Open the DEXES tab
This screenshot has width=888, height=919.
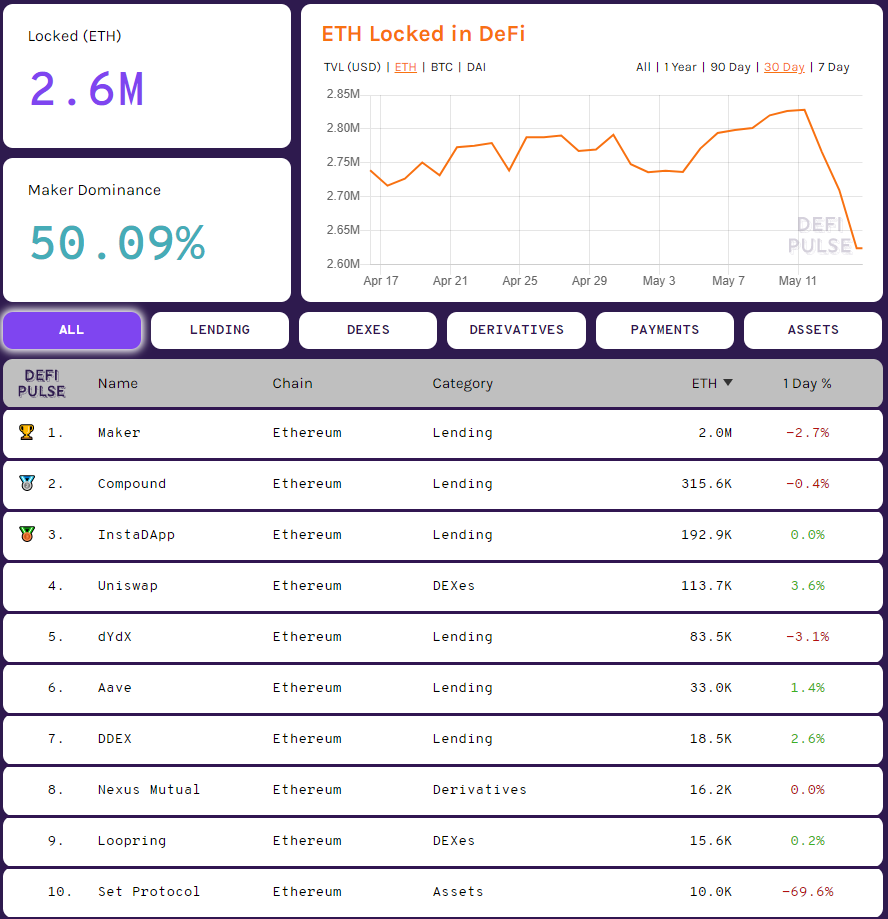tap(368, 330)
